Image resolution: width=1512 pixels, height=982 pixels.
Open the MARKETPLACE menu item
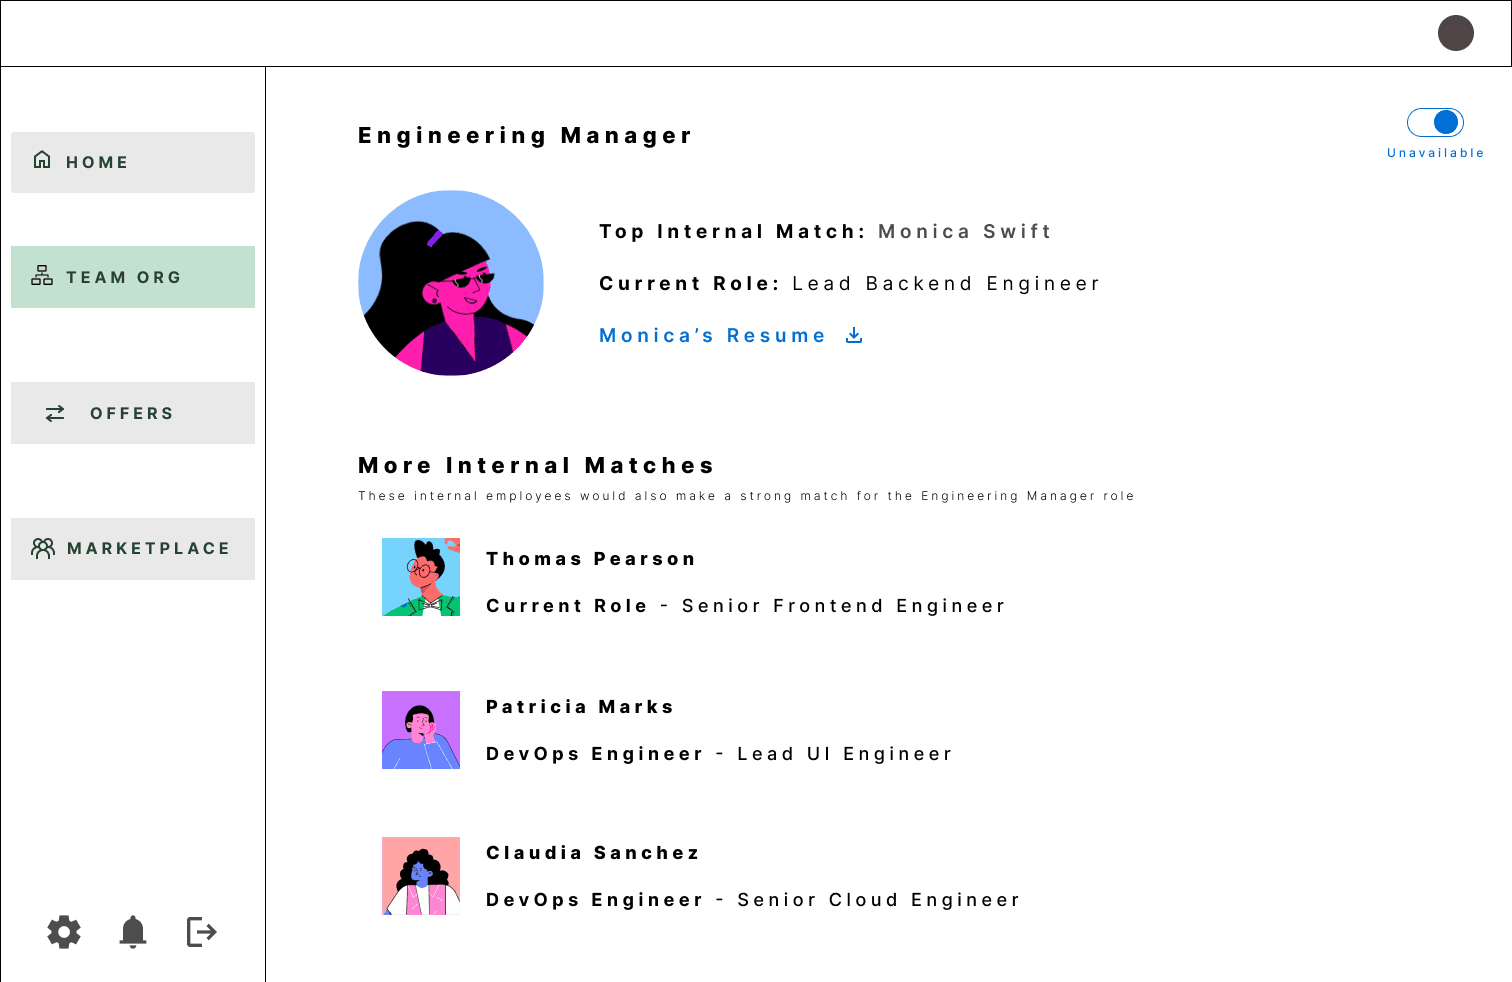133,549
